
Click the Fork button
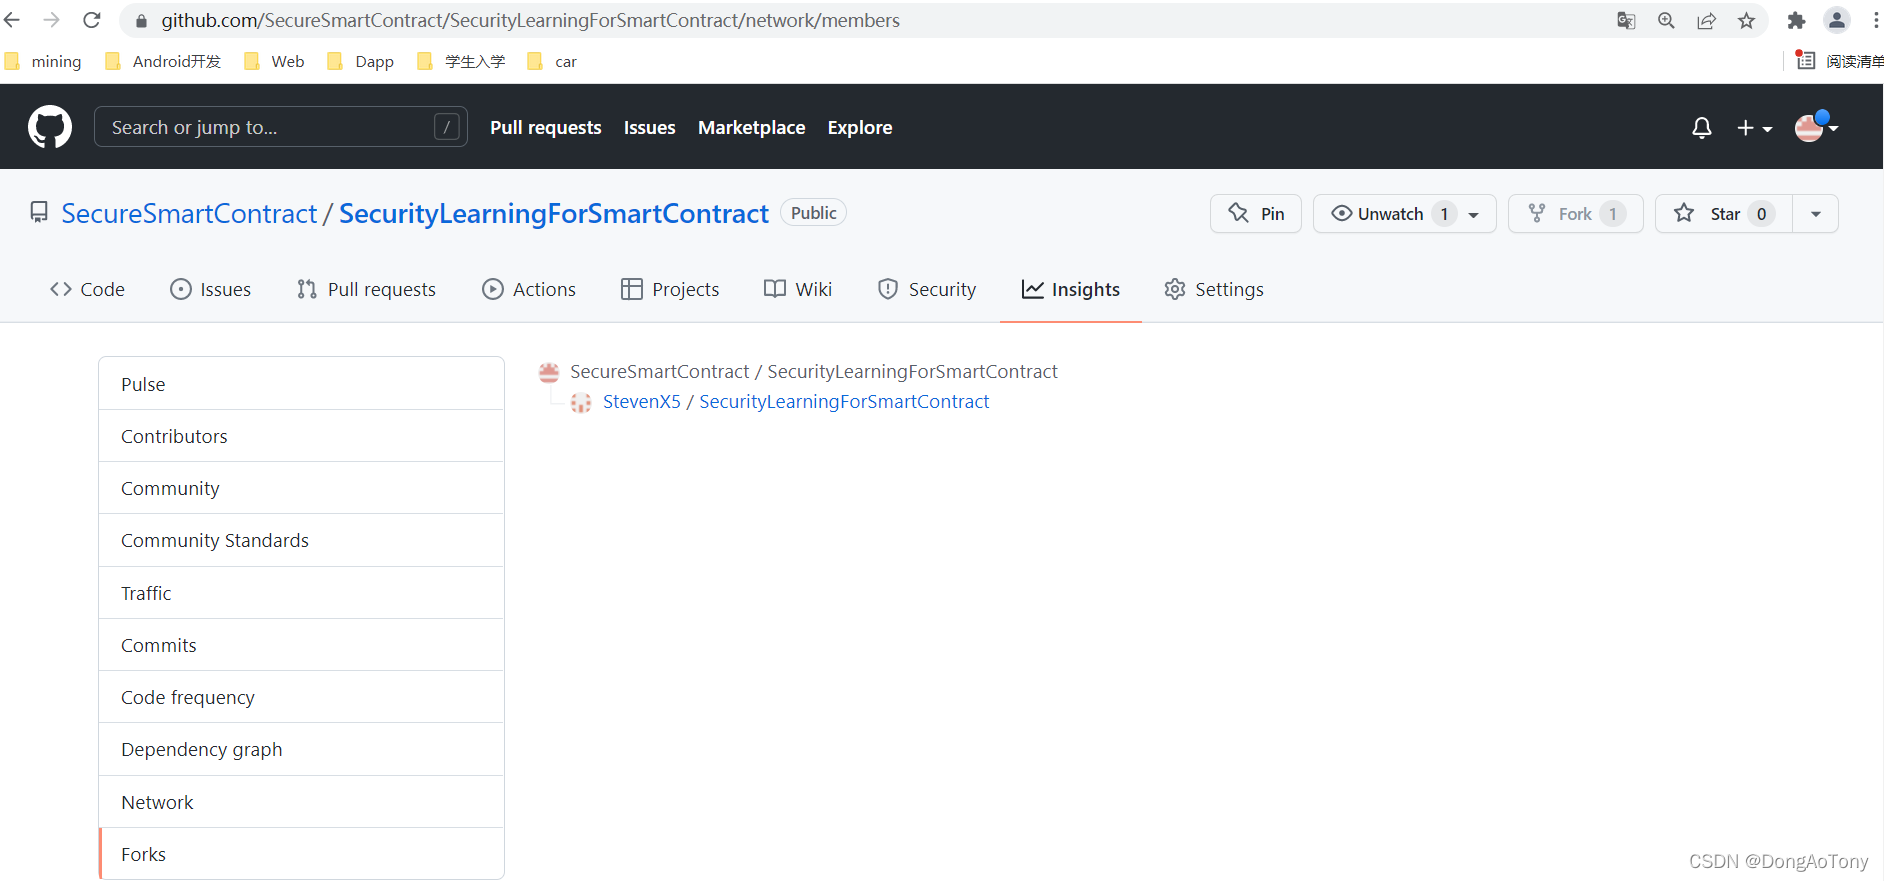pos(1576,213)
